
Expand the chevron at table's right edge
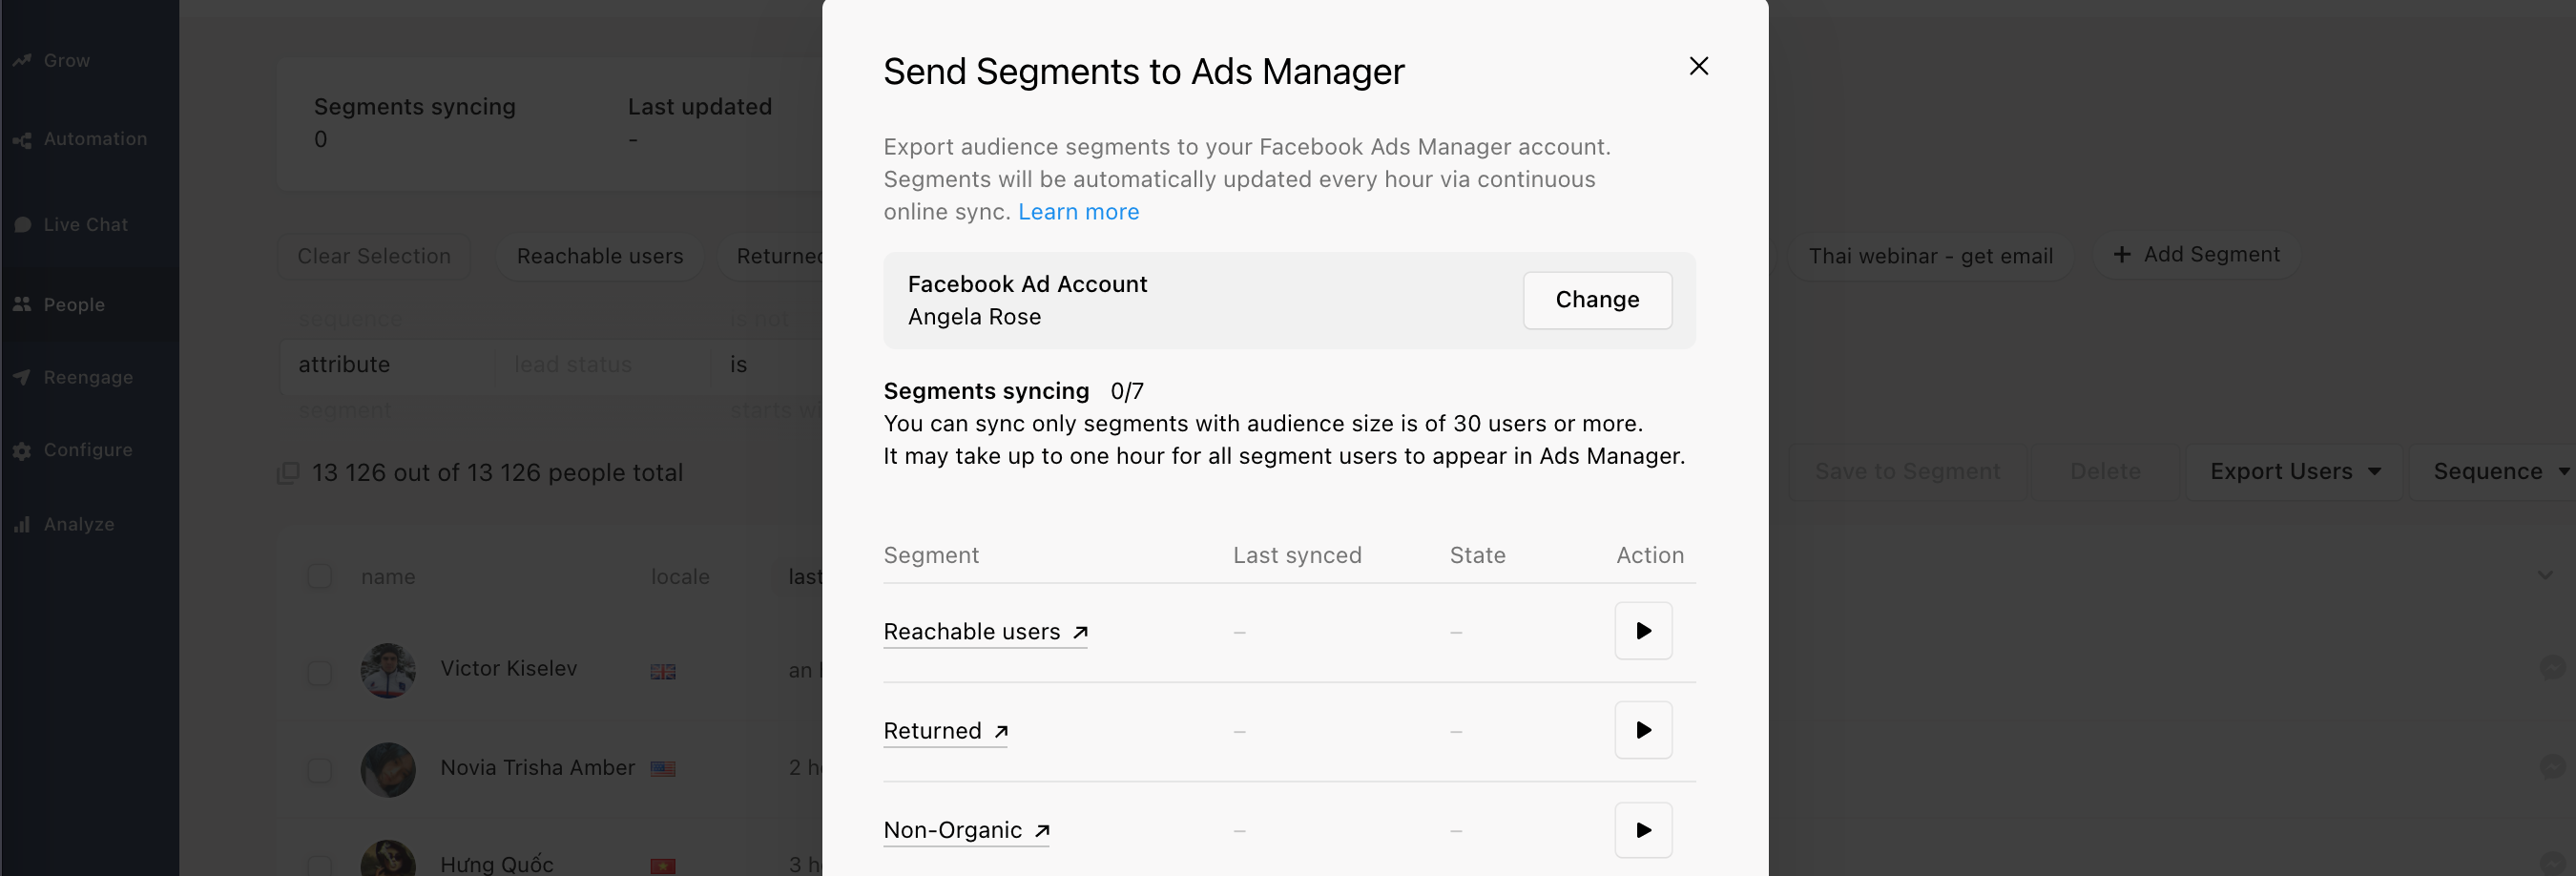tap(2545, 575)
